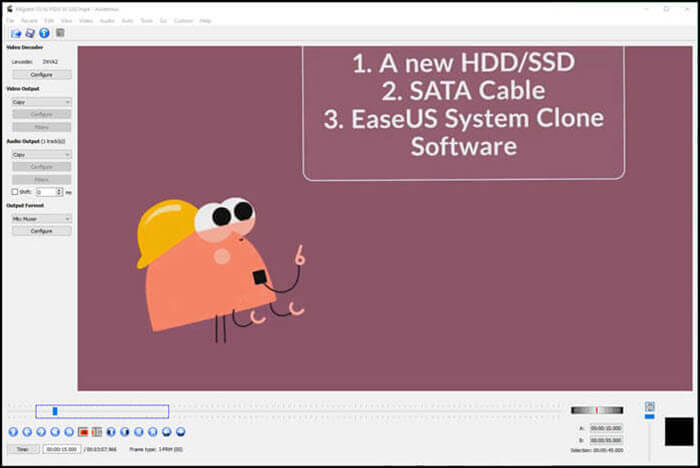The image size is (700, 468).
Task: Jump forward one minute
Action: click(x=180, y=432)
